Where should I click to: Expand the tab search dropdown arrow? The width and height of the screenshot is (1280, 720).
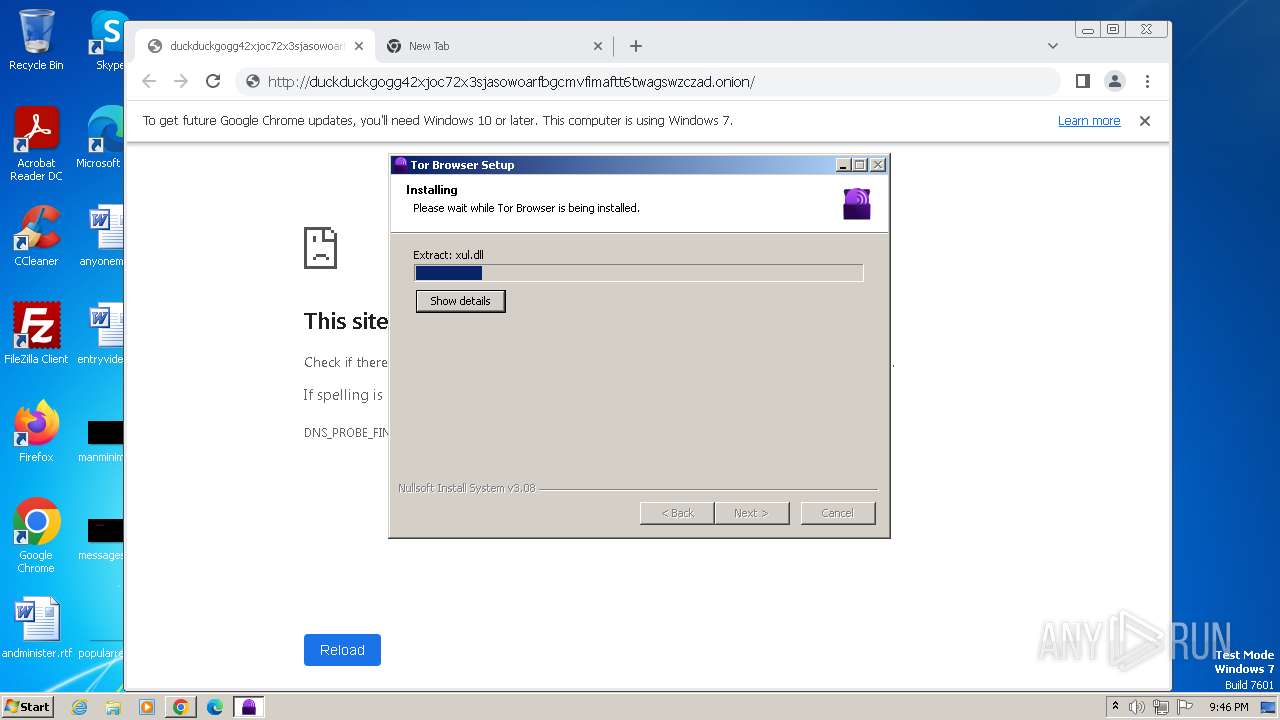pyautogui.click(x=1053, y=46)
